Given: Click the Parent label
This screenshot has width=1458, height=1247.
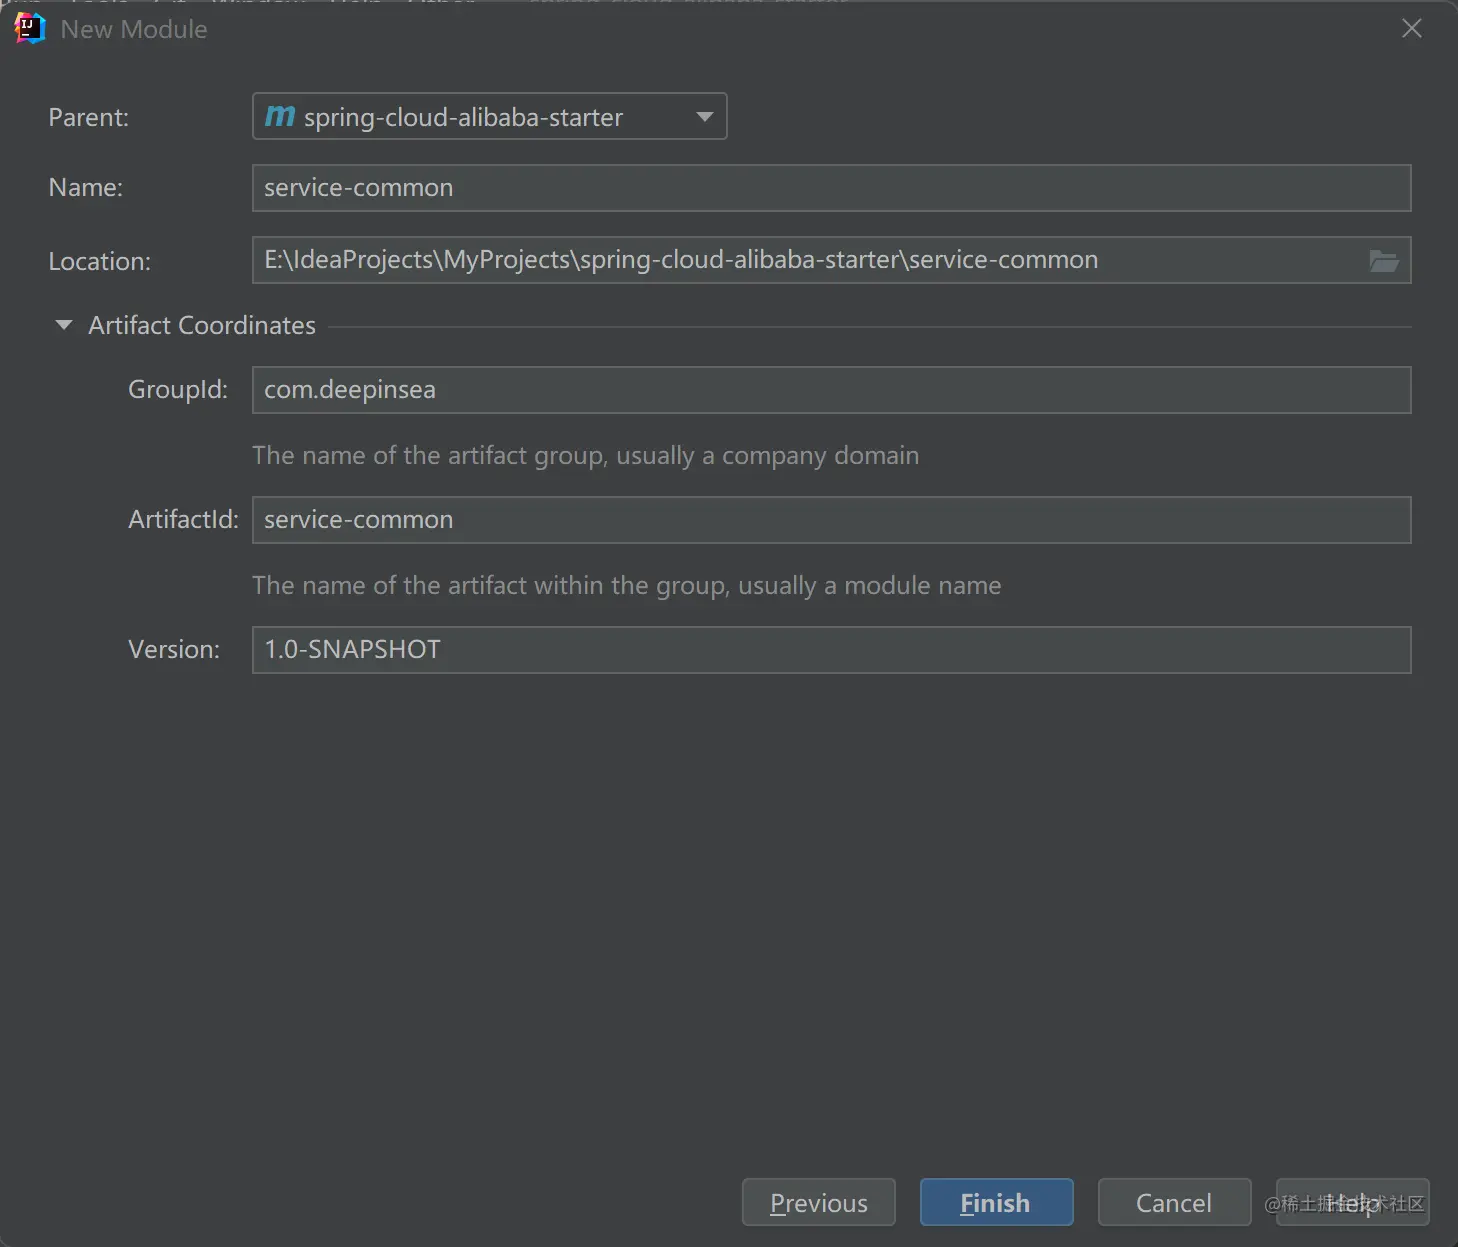Looking at the screenshot, I should pyautogui.click(x=89, y=118).
